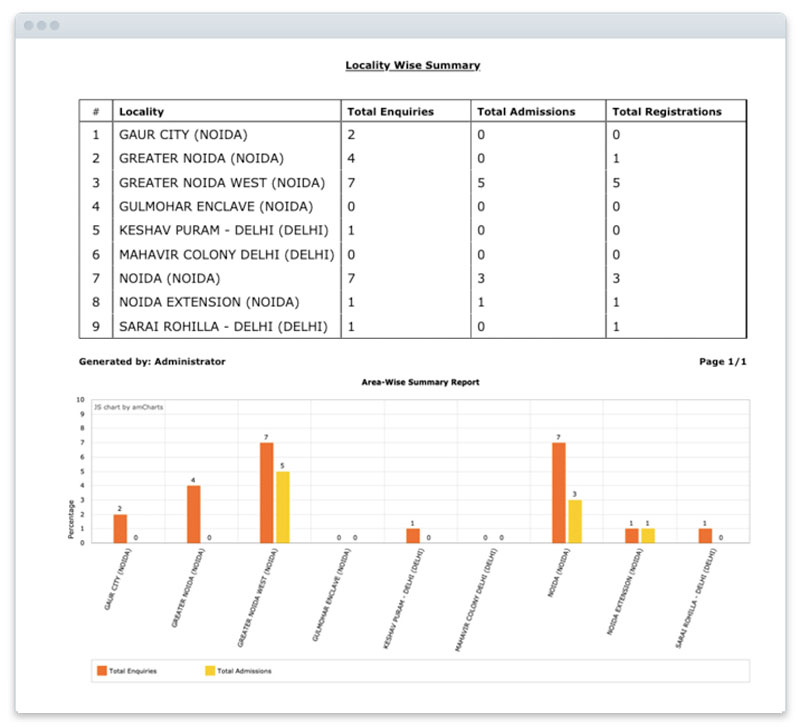800x727 pixels.
Task: Select the GREATER NOIDA (NOIDA) table row
Action: tap(412, 159)
